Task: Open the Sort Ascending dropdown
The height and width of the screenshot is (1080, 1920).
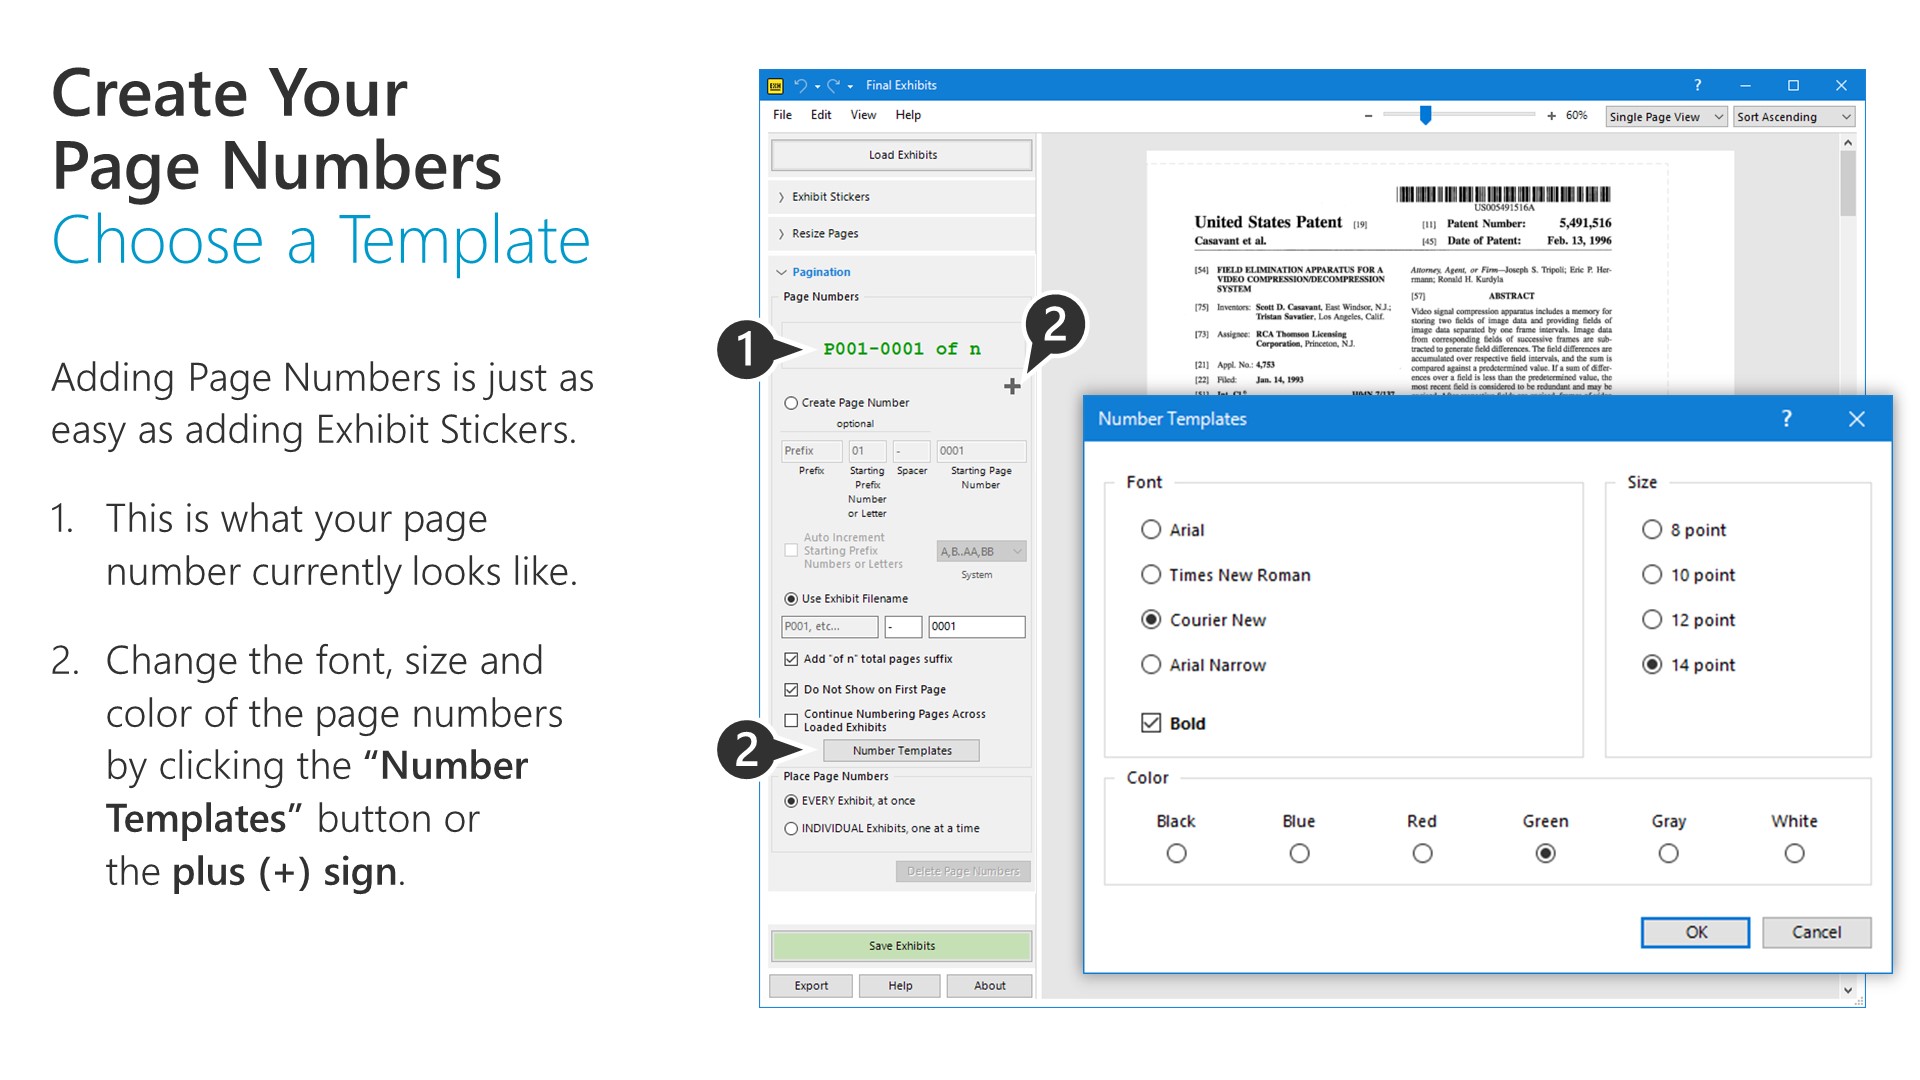Action: [x=1794, y=117]
